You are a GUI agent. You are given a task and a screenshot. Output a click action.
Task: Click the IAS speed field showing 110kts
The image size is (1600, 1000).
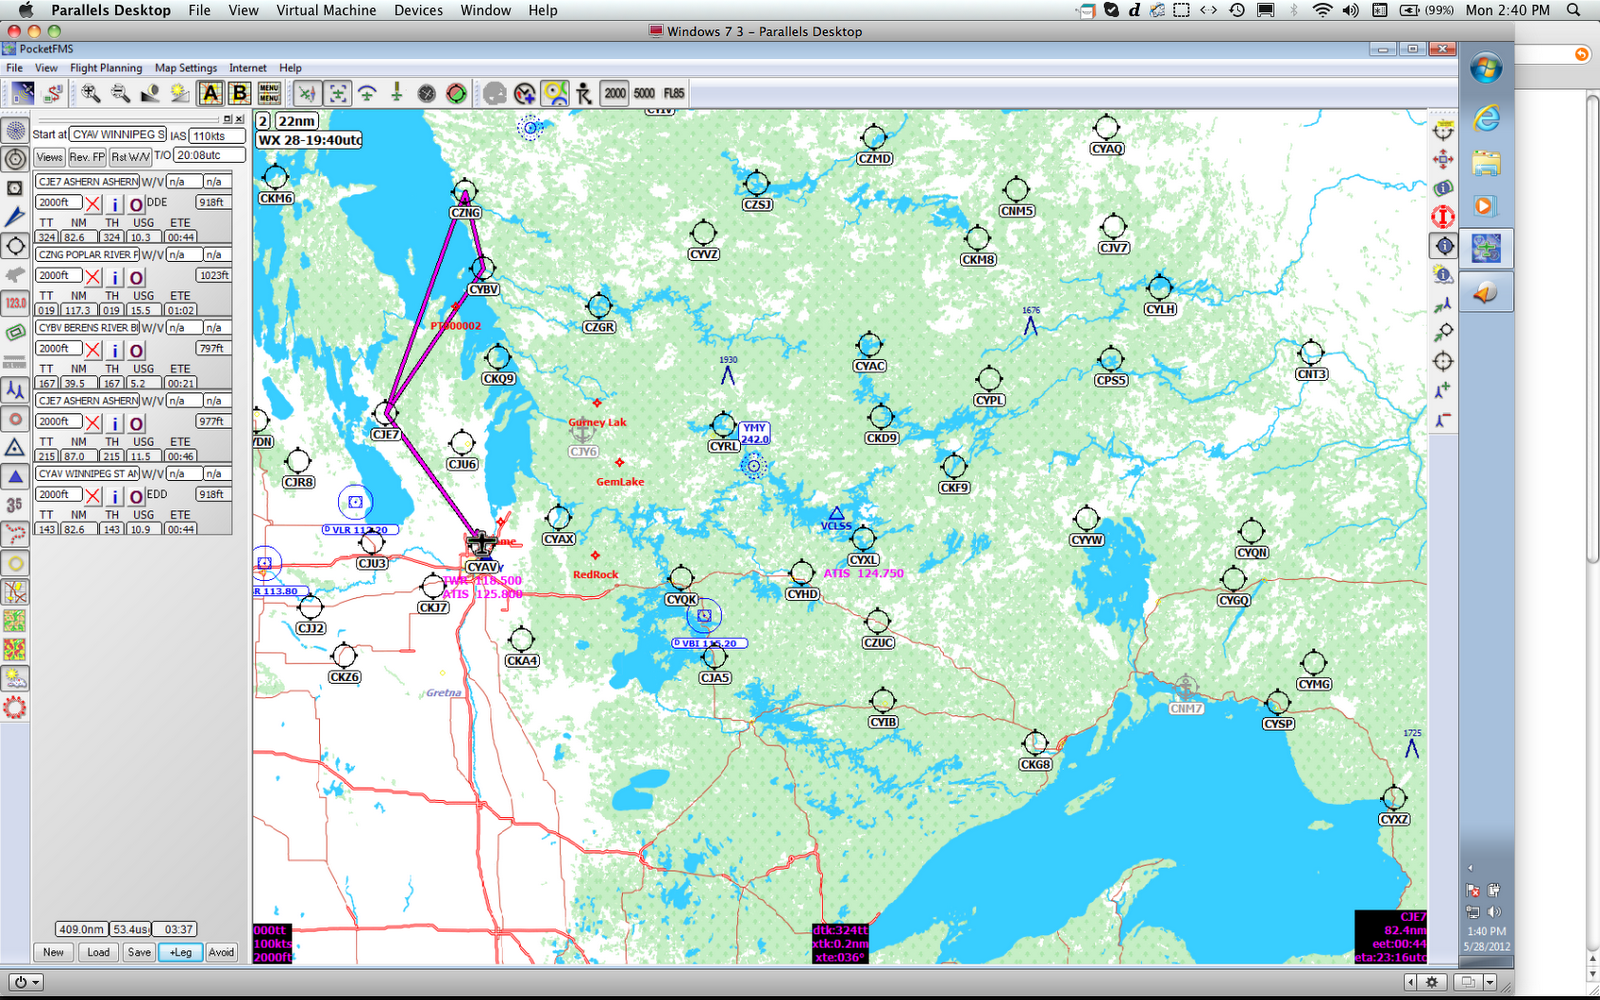(216, 135)
